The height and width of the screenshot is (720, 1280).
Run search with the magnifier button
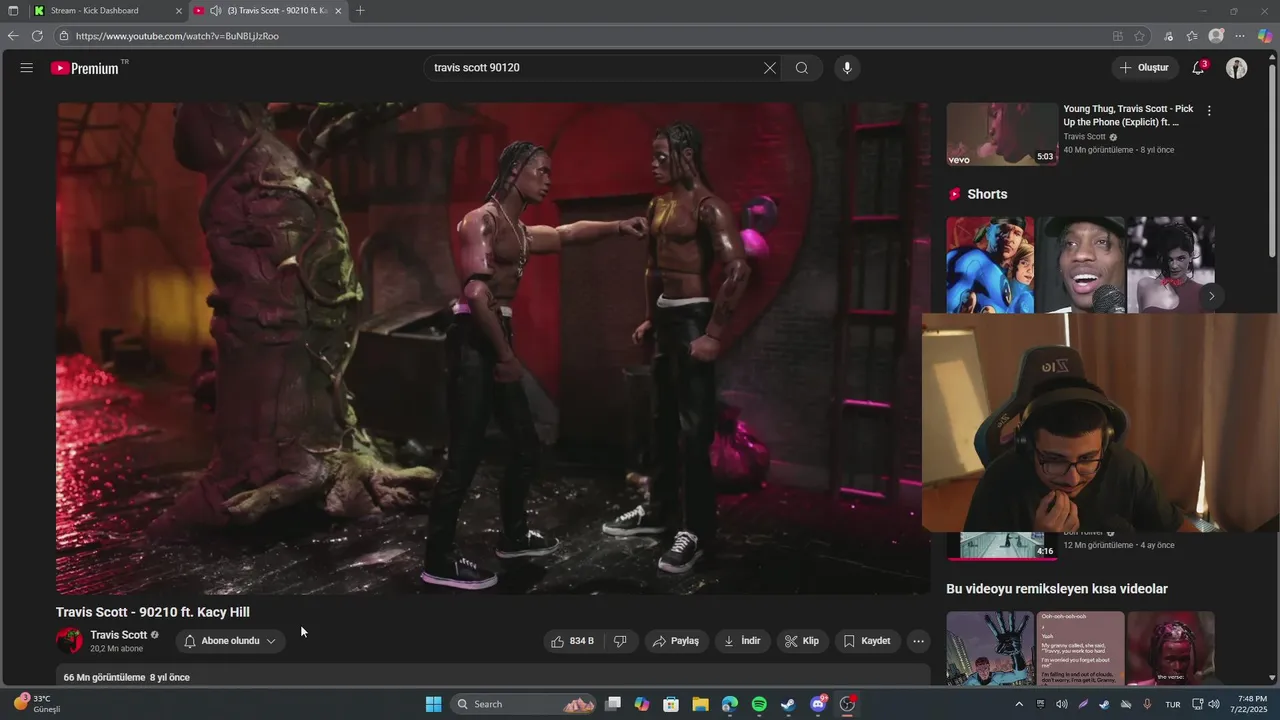802,68
